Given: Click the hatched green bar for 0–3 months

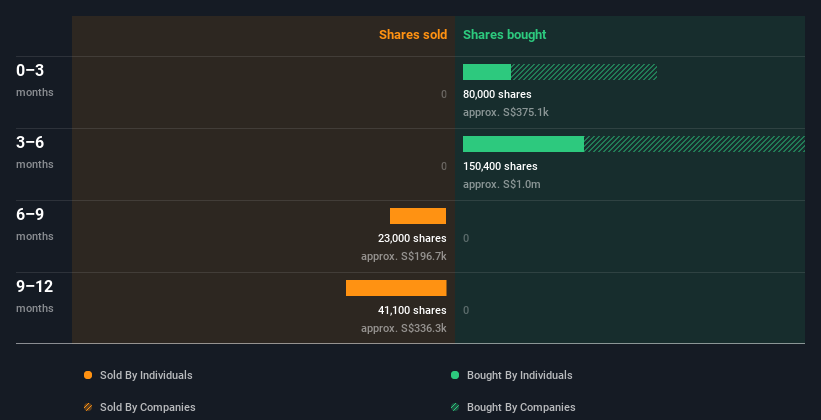Looking at the screenshot, I should tap(584, 72).
